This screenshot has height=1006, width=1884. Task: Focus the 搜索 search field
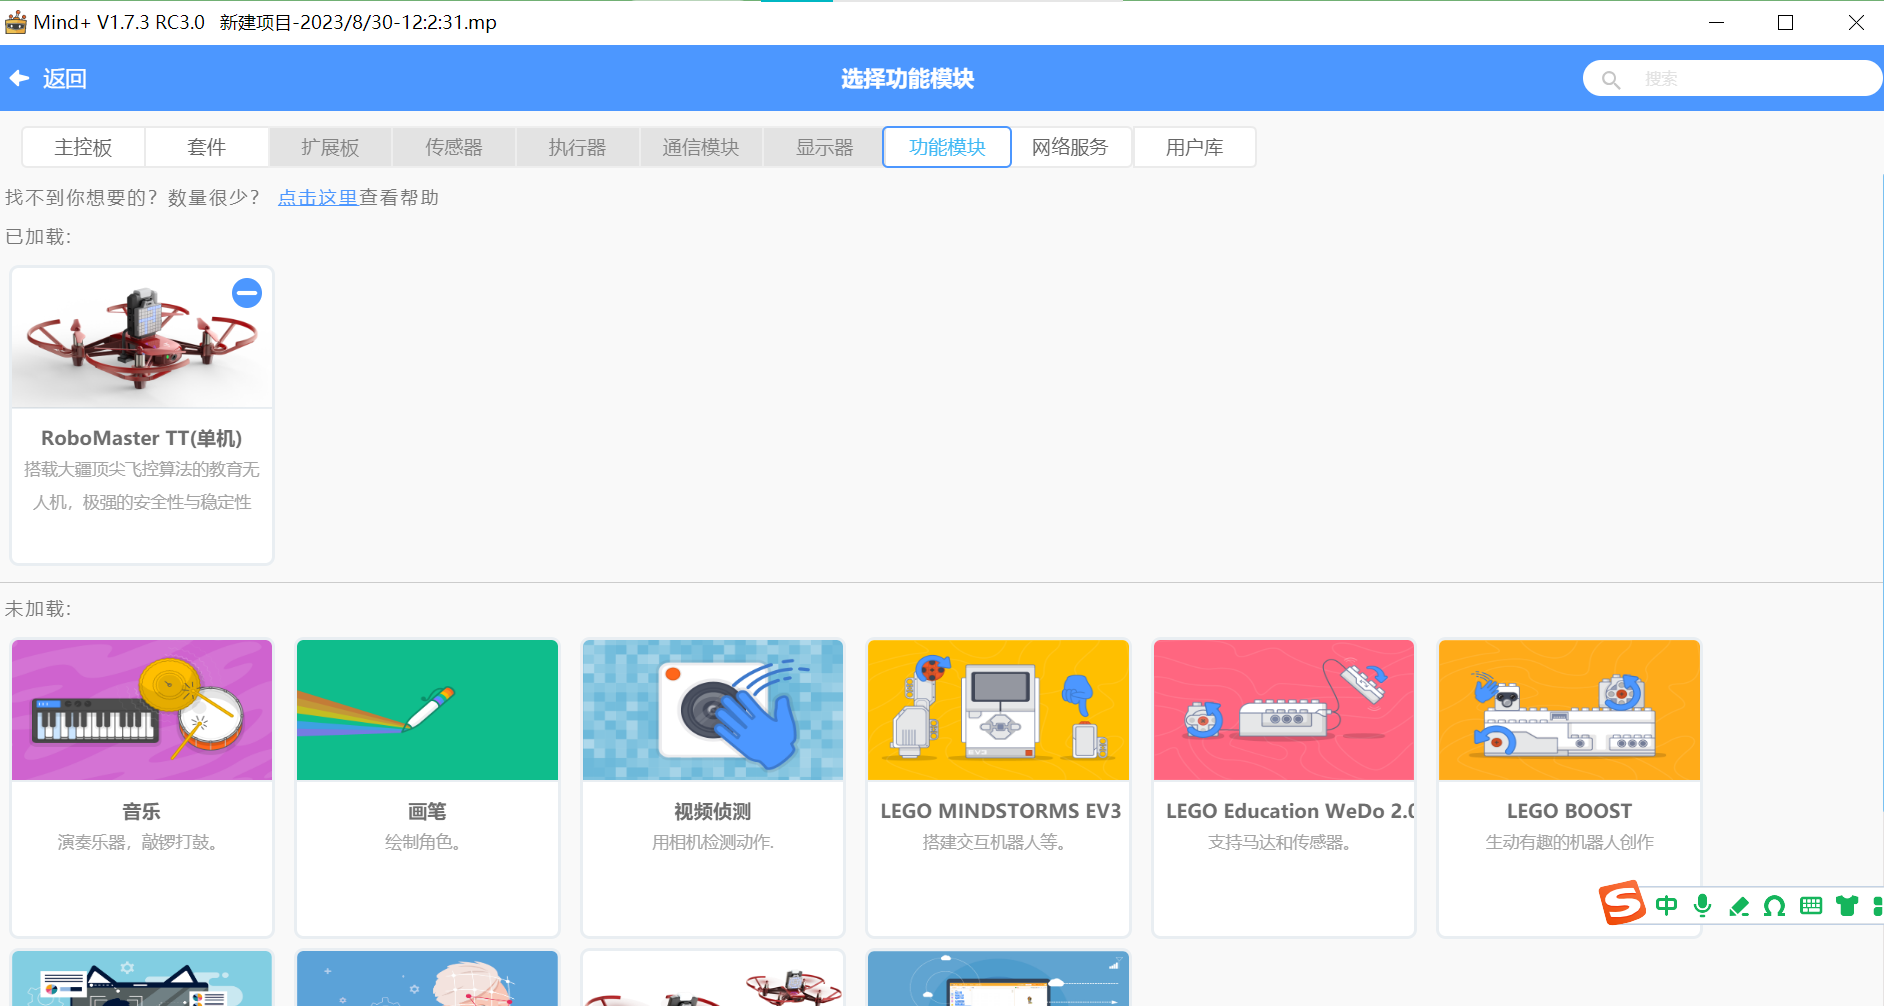1732,78
